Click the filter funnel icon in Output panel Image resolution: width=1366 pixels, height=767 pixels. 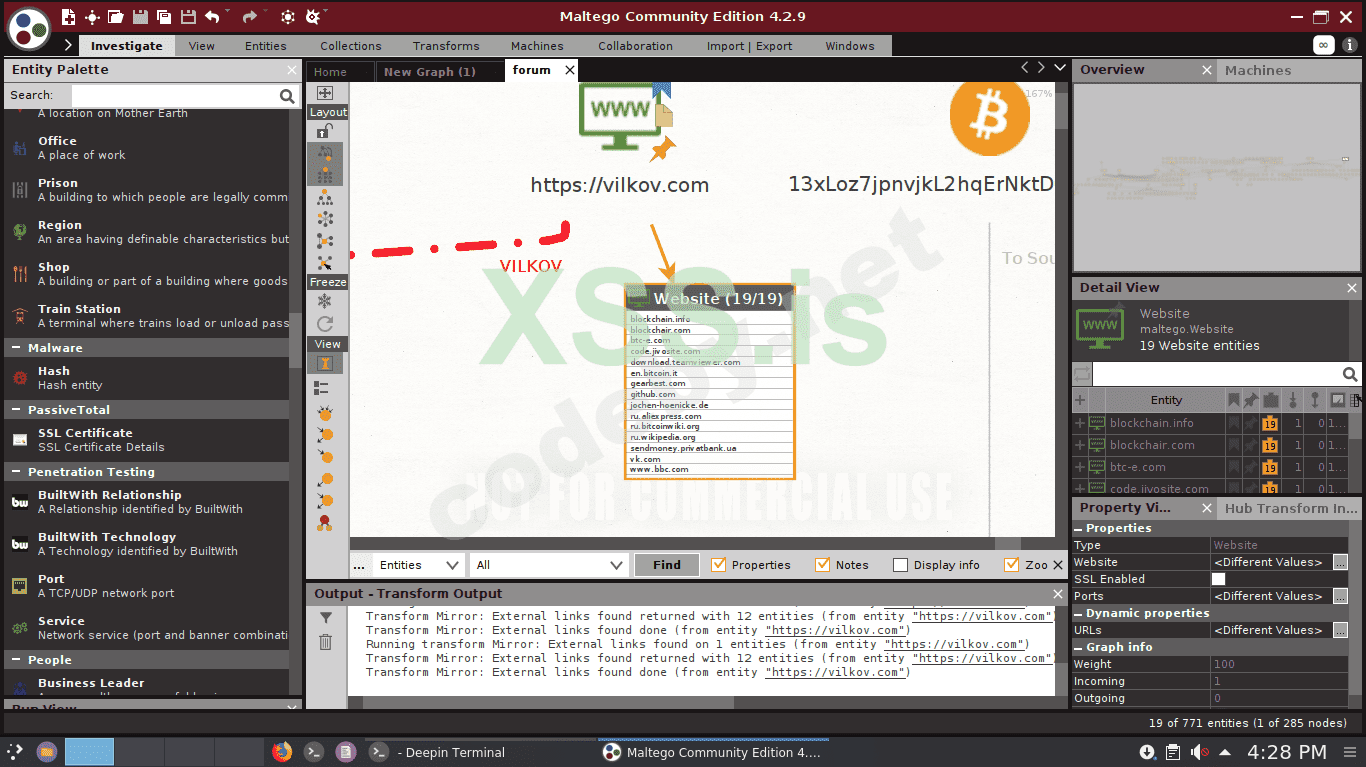(x=325, y=619)
